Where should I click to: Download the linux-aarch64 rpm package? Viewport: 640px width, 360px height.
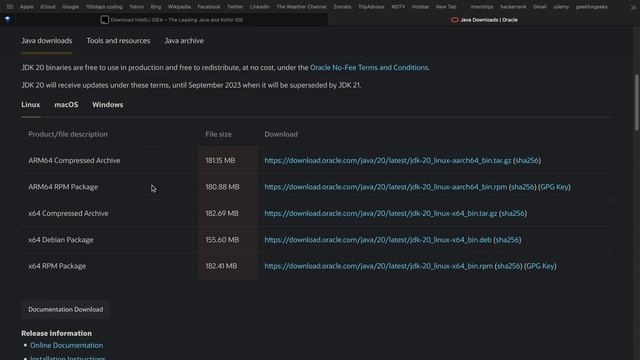(386, 187)
